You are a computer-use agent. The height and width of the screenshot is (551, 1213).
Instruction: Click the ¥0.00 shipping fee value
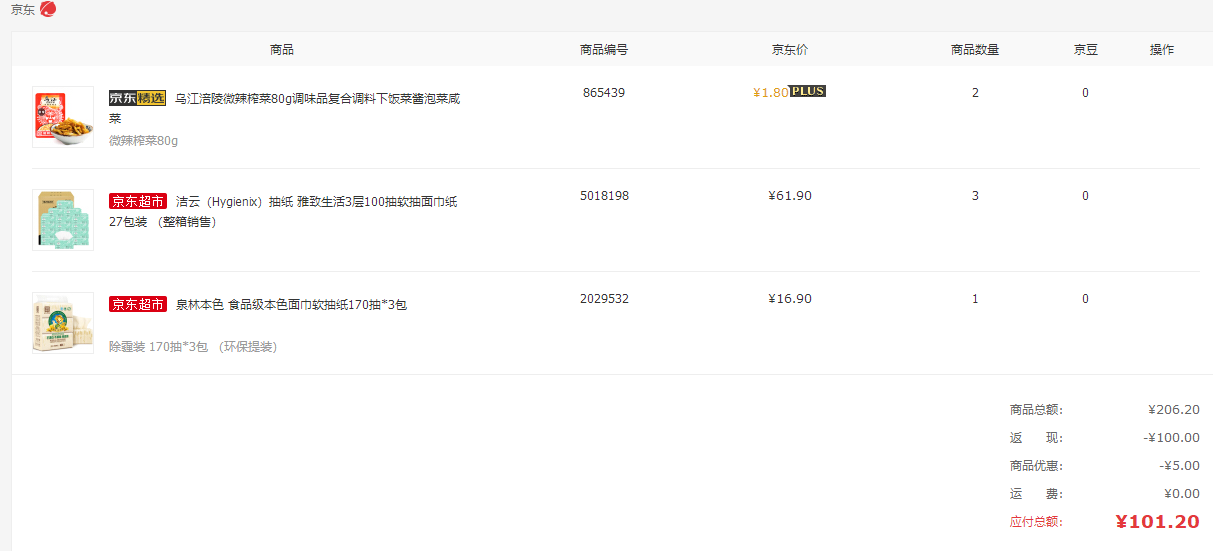click(x=1182, y=493)
